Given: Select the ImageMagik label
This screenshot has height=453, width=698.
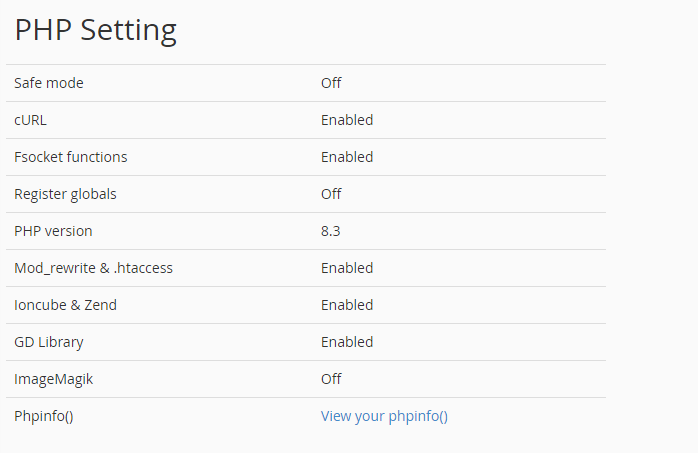Looking at the screenshot, I should [x=54, y=380].
